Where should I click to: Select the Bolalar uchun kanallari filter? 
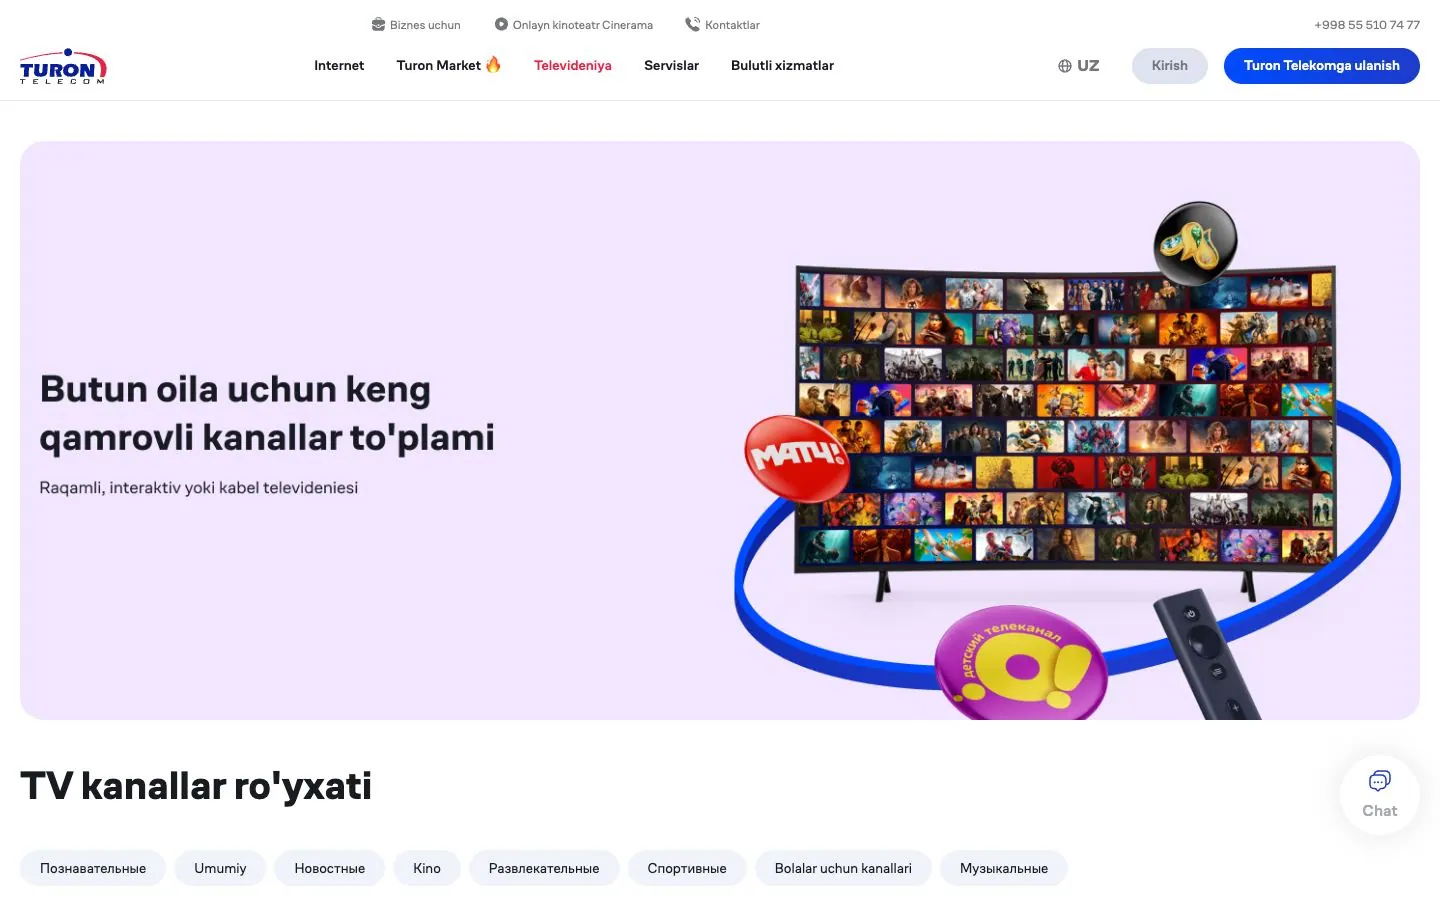tap(843, 868)
